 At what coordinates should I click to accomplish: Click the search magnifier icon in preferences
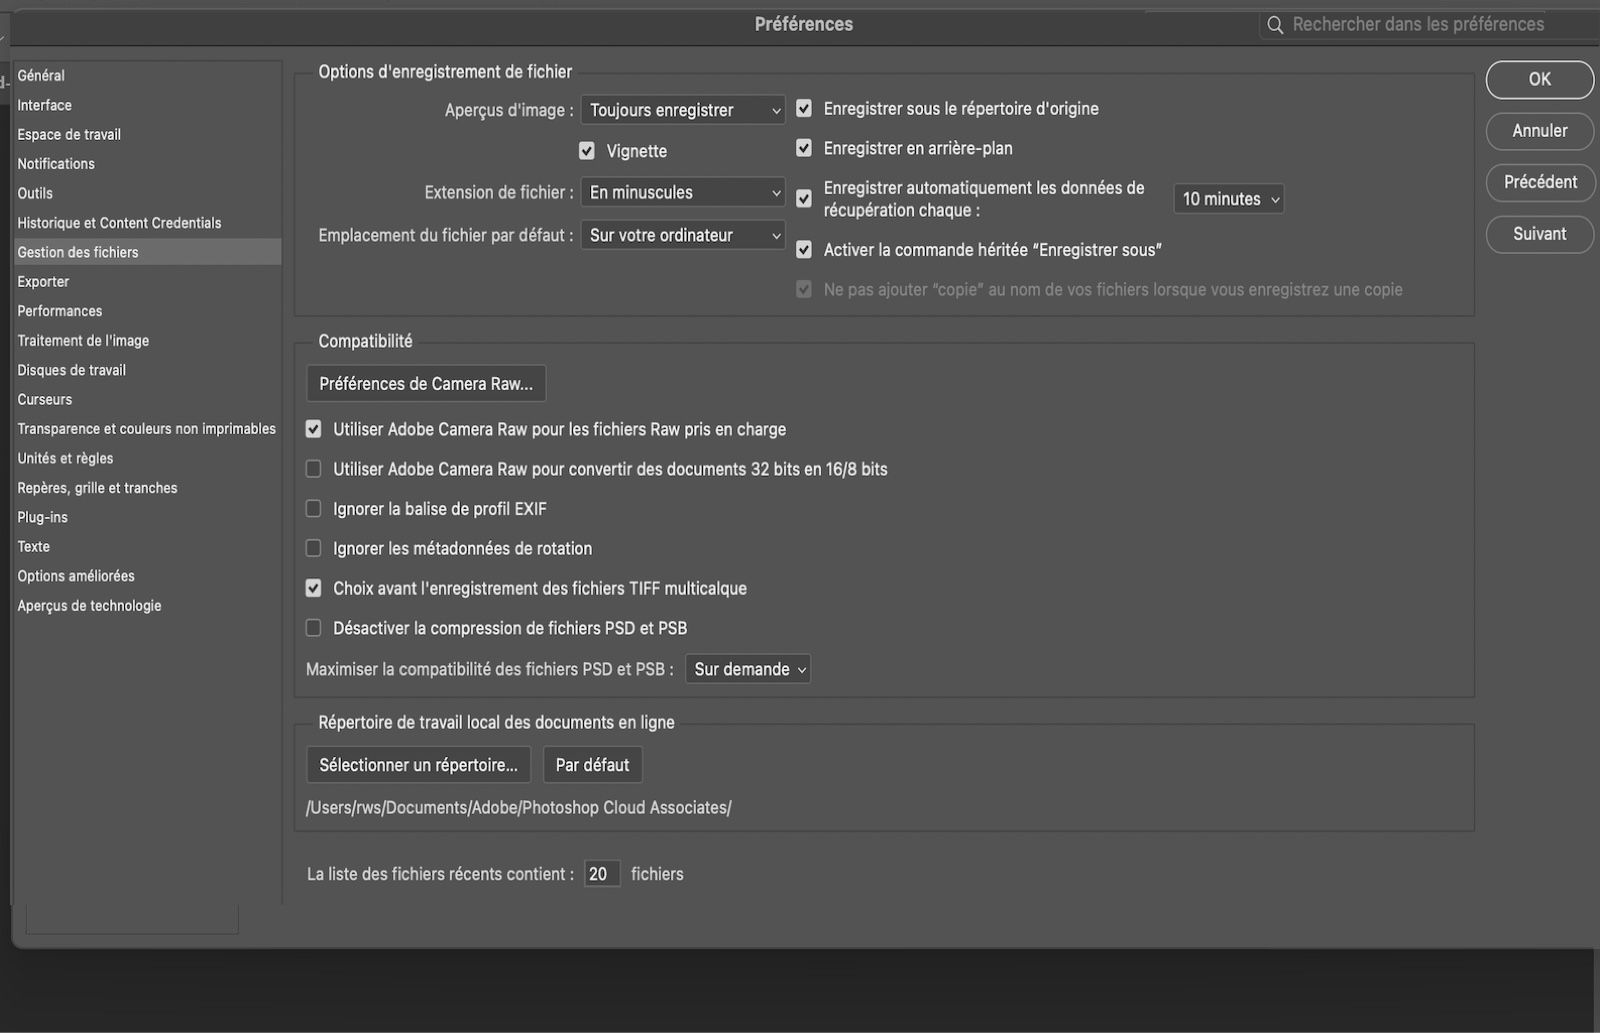tap(1275, 25)
